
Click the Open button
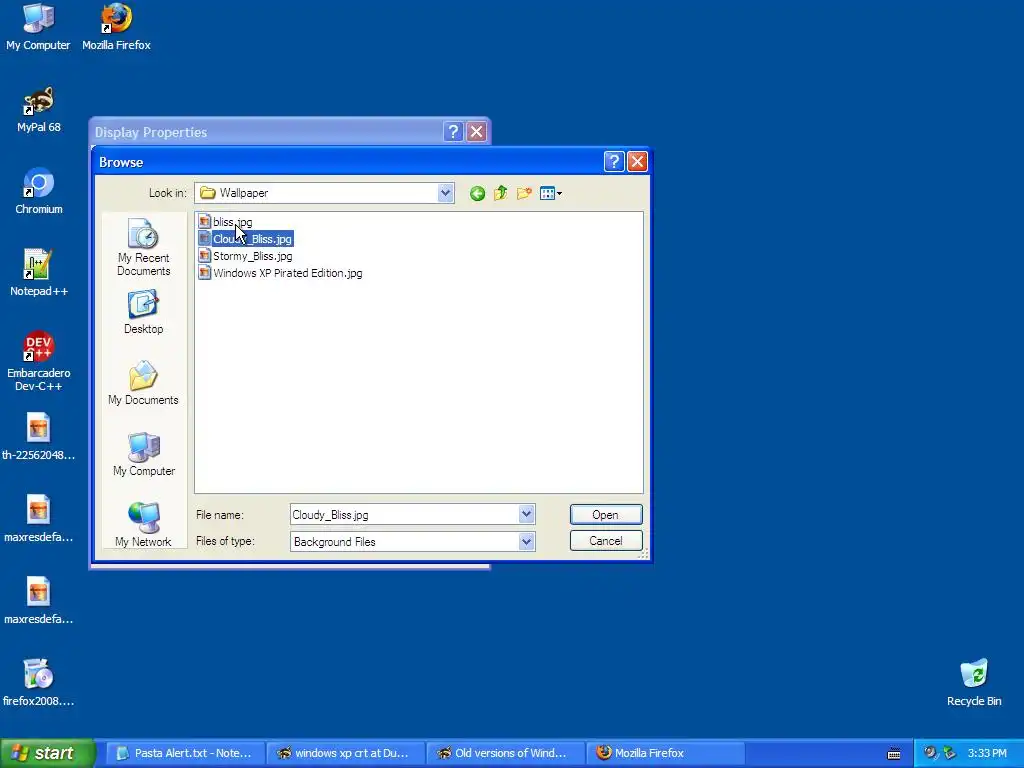pyautogui.click(x=605, y=515)
